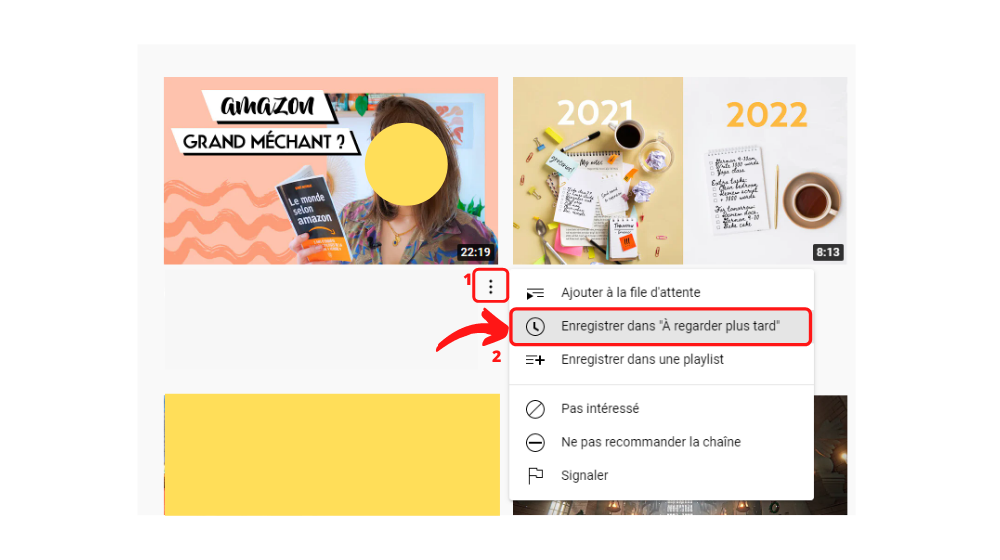Choose Enregistrer dans "À regarder plus tard"
The width and height of the screenshot is (1000, 560).
[x=661, y=327]
